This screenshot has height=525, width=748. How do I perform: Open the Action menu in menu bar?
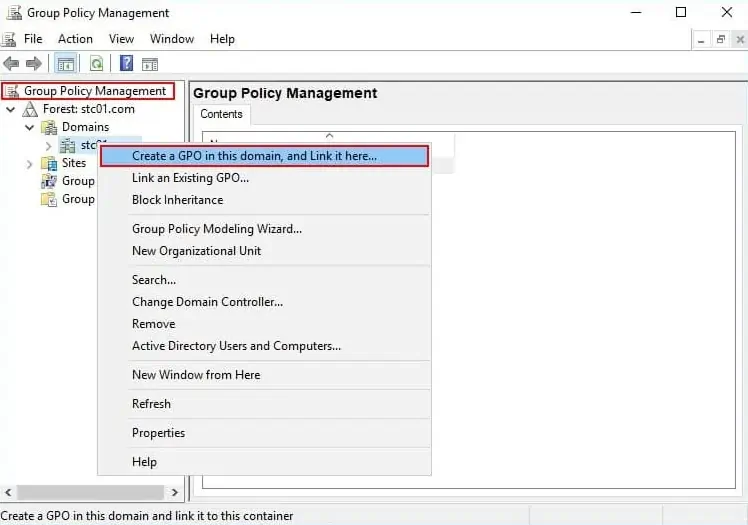click(x=75, y=39)
